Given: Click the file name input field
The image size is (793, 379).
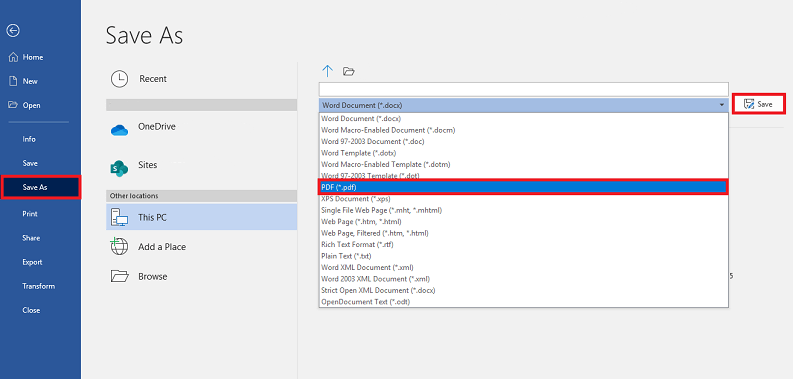Looking at the screenshot, I should coord(523,90).
